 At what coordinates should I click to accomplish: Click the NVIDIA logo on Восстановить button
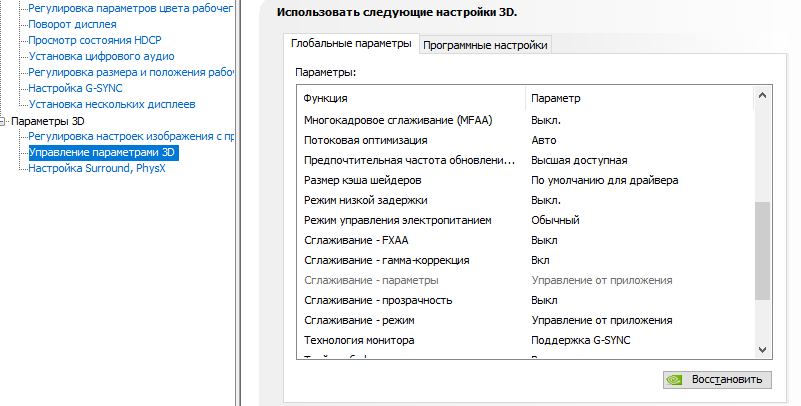tap(674, 379)
